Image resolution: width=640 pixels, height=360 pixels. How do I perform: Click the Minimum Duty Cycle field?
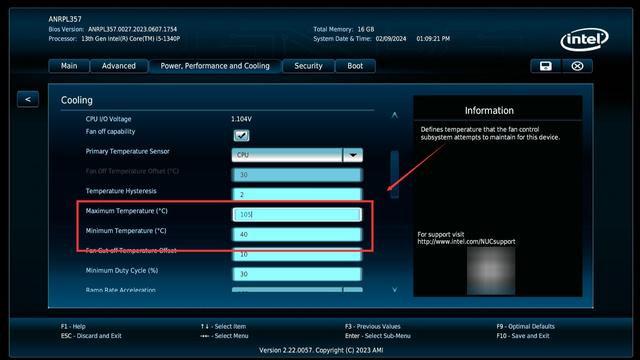(x=297, y=274)
